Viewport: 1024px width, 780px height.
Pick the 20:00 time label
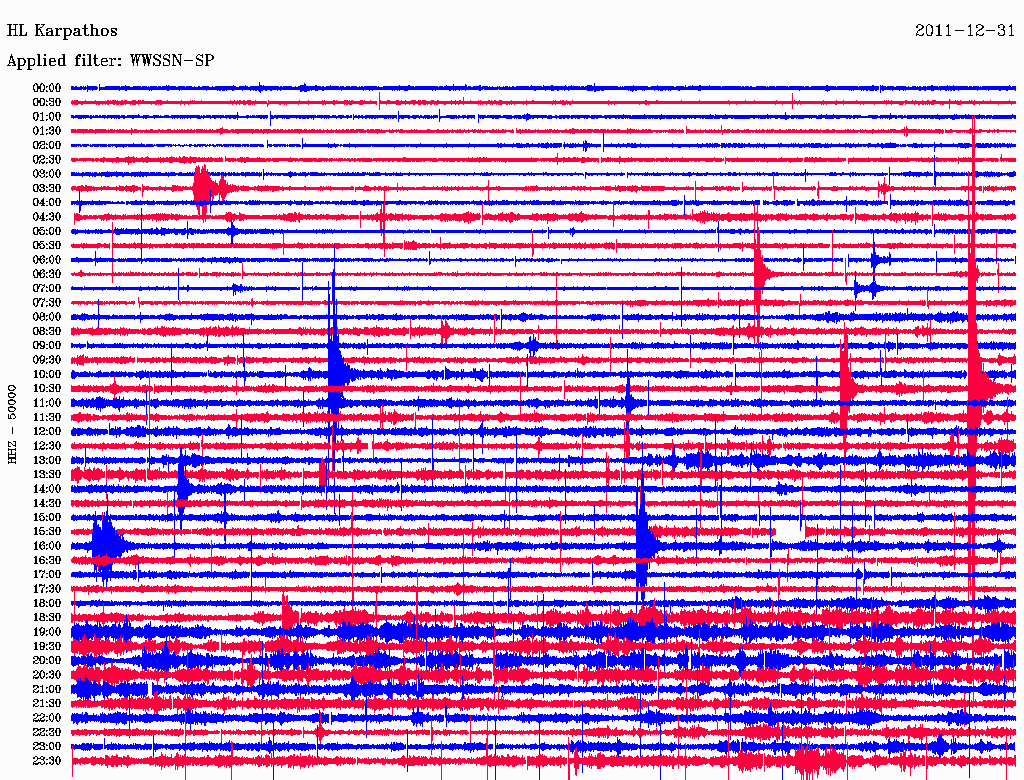click(46, 660)
